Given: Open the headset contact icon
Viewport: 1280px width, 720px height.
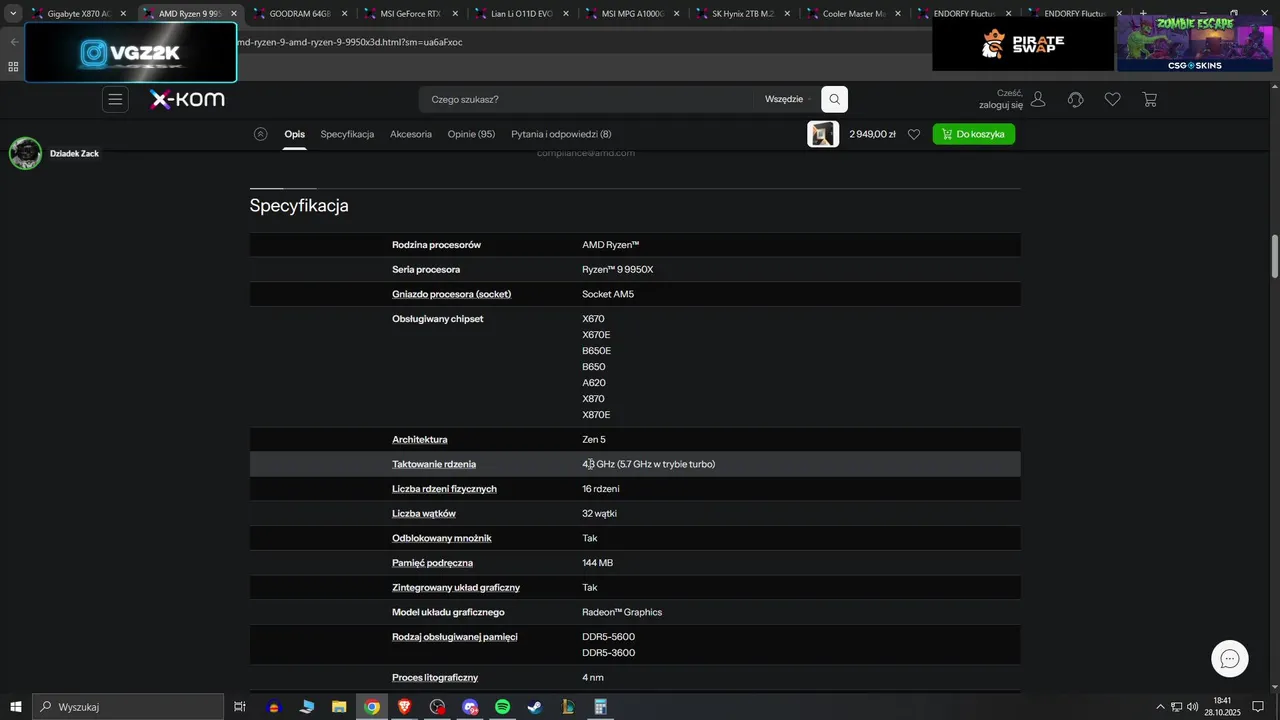Looking at the screenshot, I should tap(1076, 99).
